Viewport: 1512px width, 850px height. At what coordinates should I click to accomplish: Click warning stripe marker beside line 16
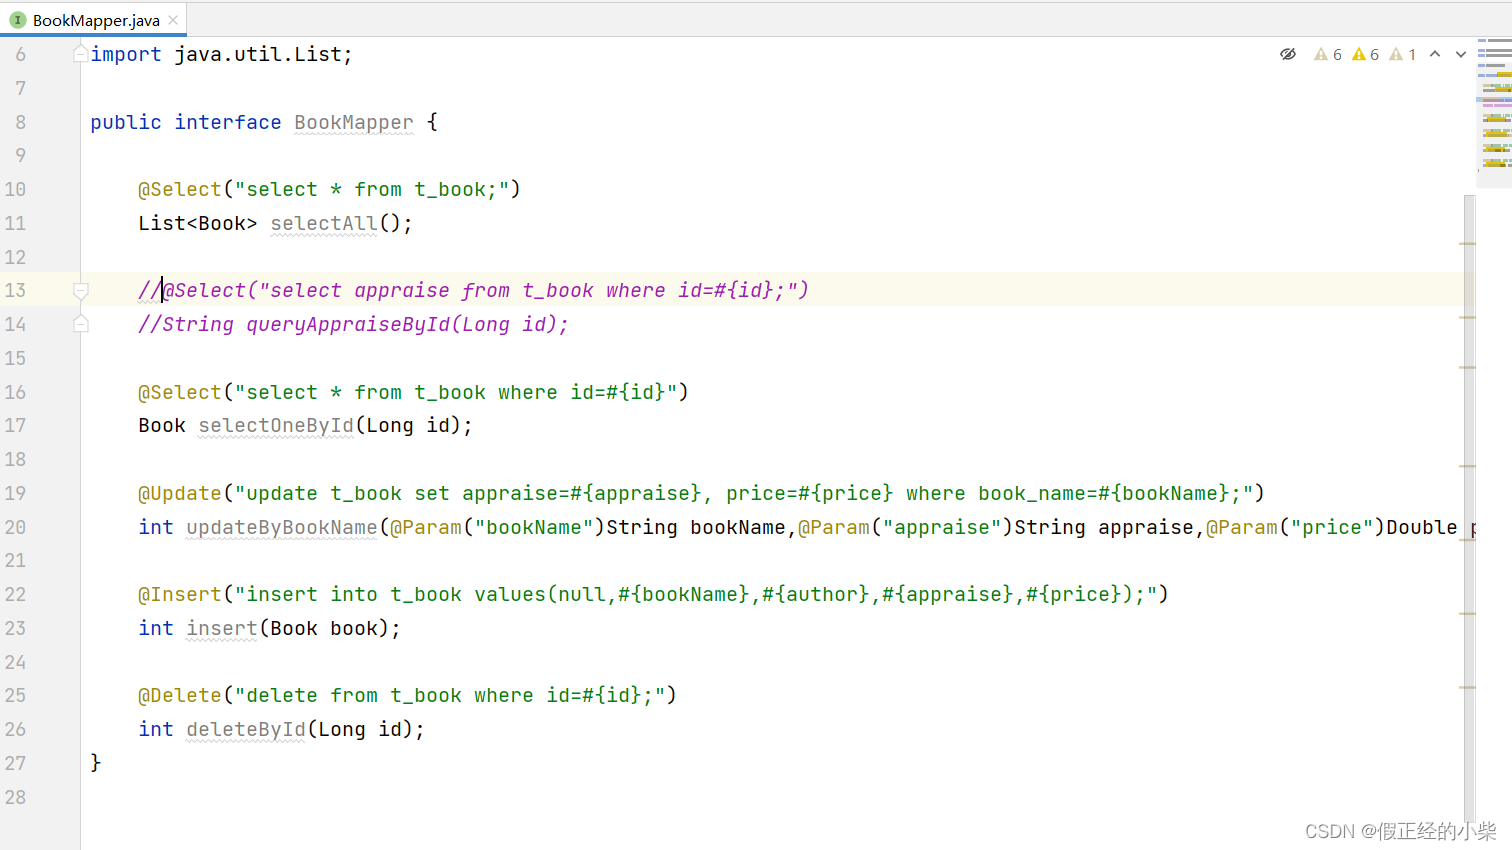1468,368
